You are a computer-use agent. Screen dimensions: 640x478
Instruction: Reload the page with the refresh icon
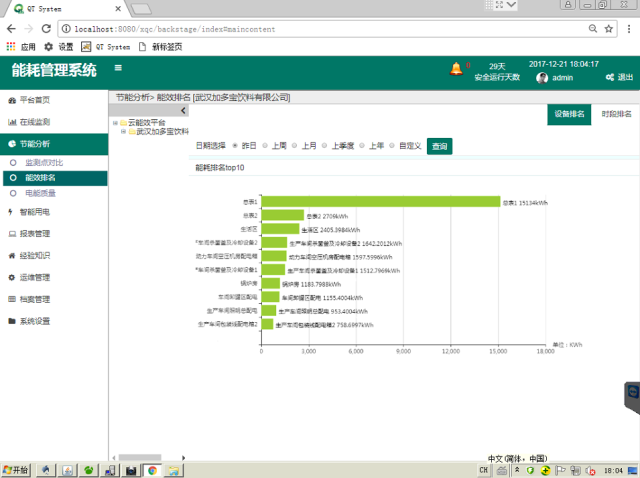click(46, 29)
